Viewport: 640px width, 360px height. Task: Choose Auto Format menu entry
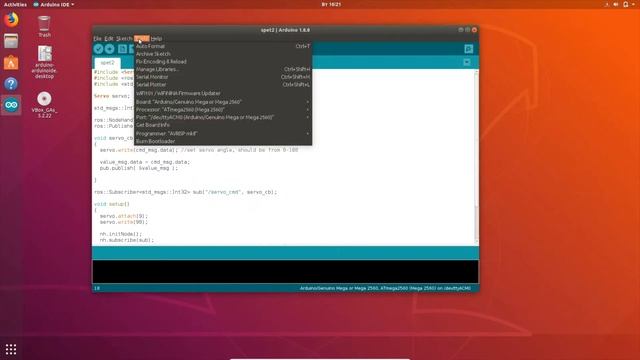[223, 47]
